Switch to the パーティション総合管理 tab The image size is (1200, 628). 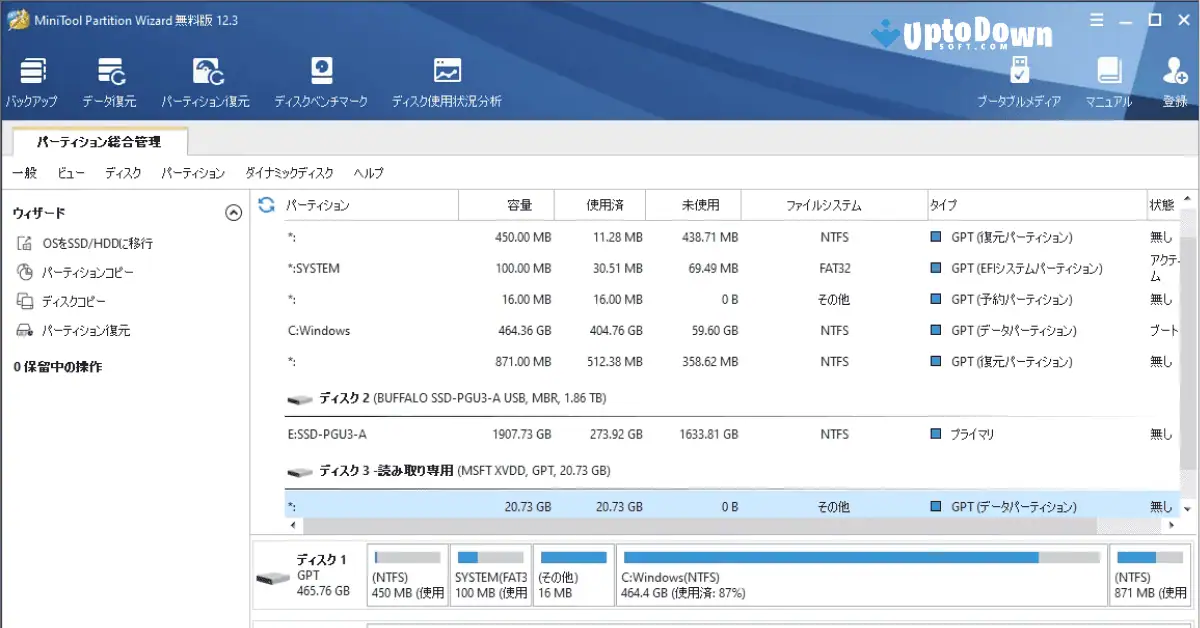(x=99, y=141)
